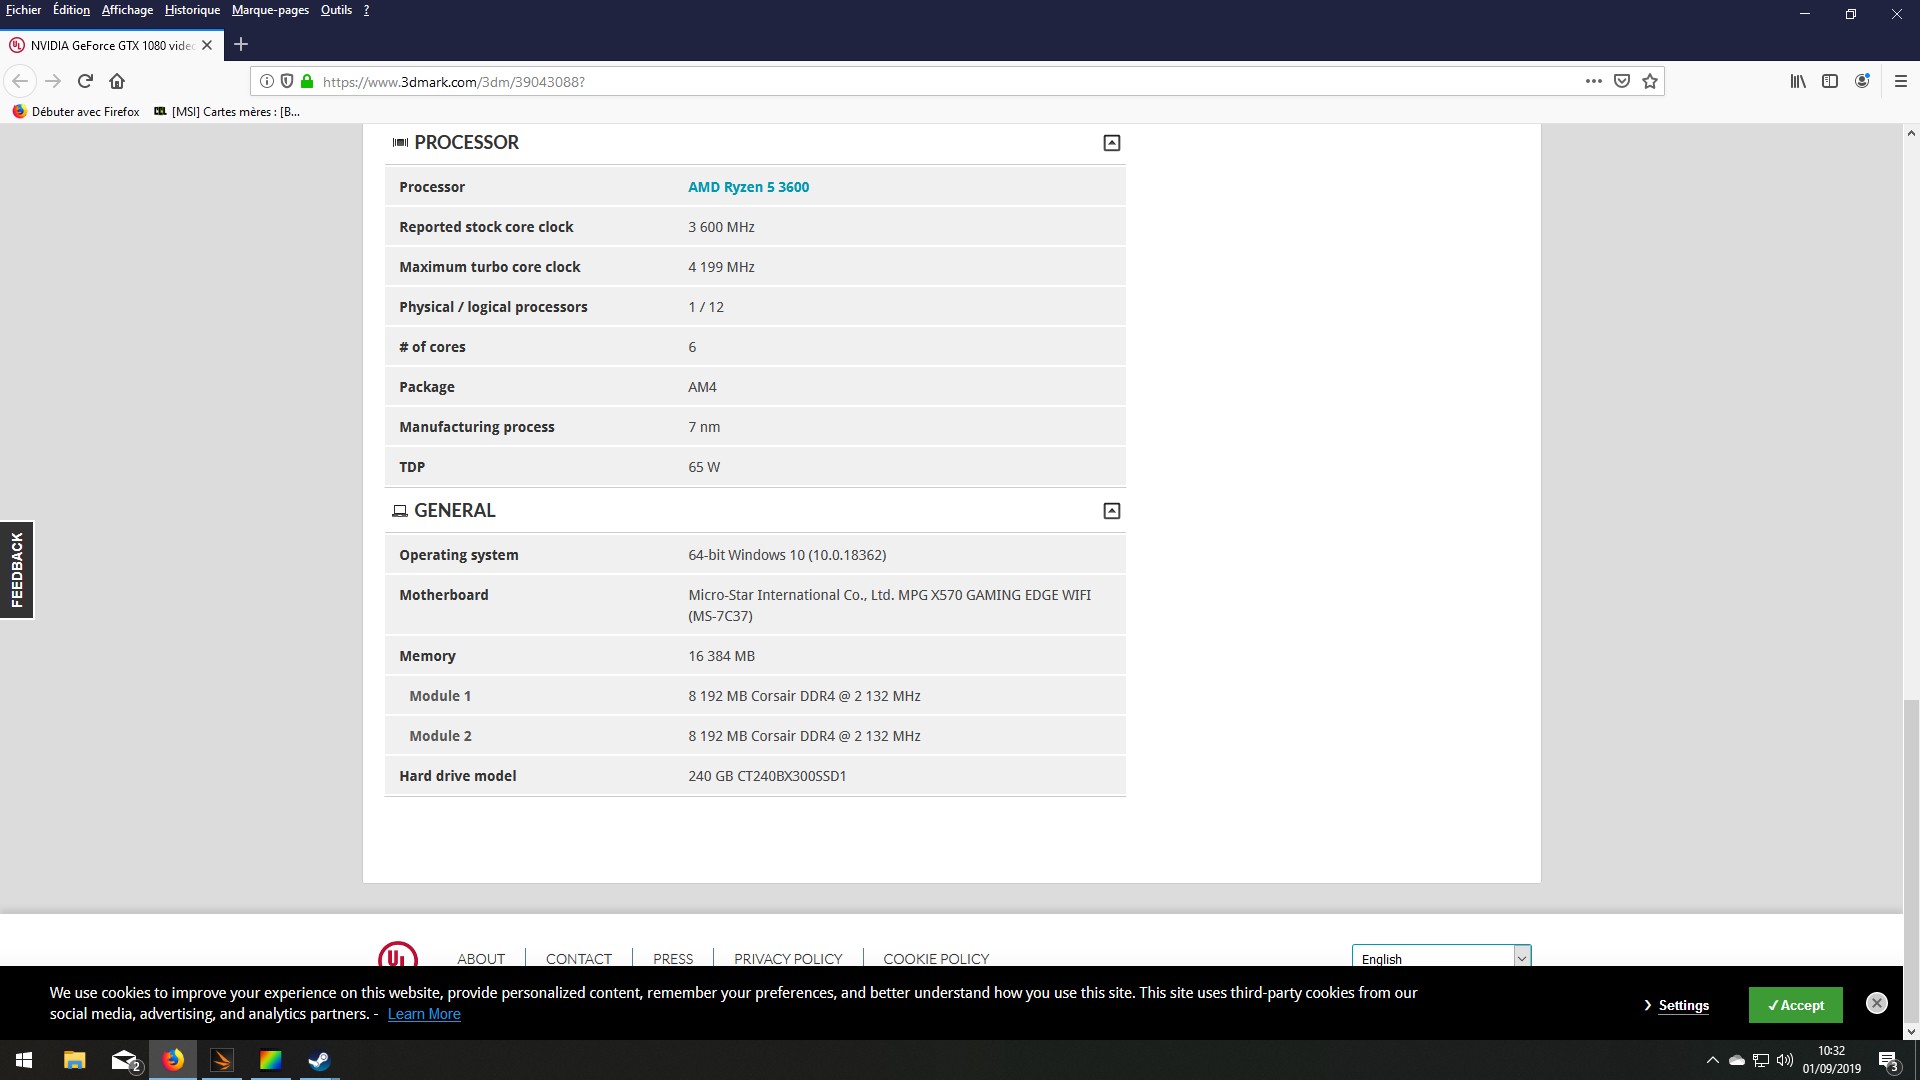Image resolution: width=1920 pixels, height=1080 pixels.
Task: Dismiss the cookie banner with X
Action: [x=1877, y=1003]
